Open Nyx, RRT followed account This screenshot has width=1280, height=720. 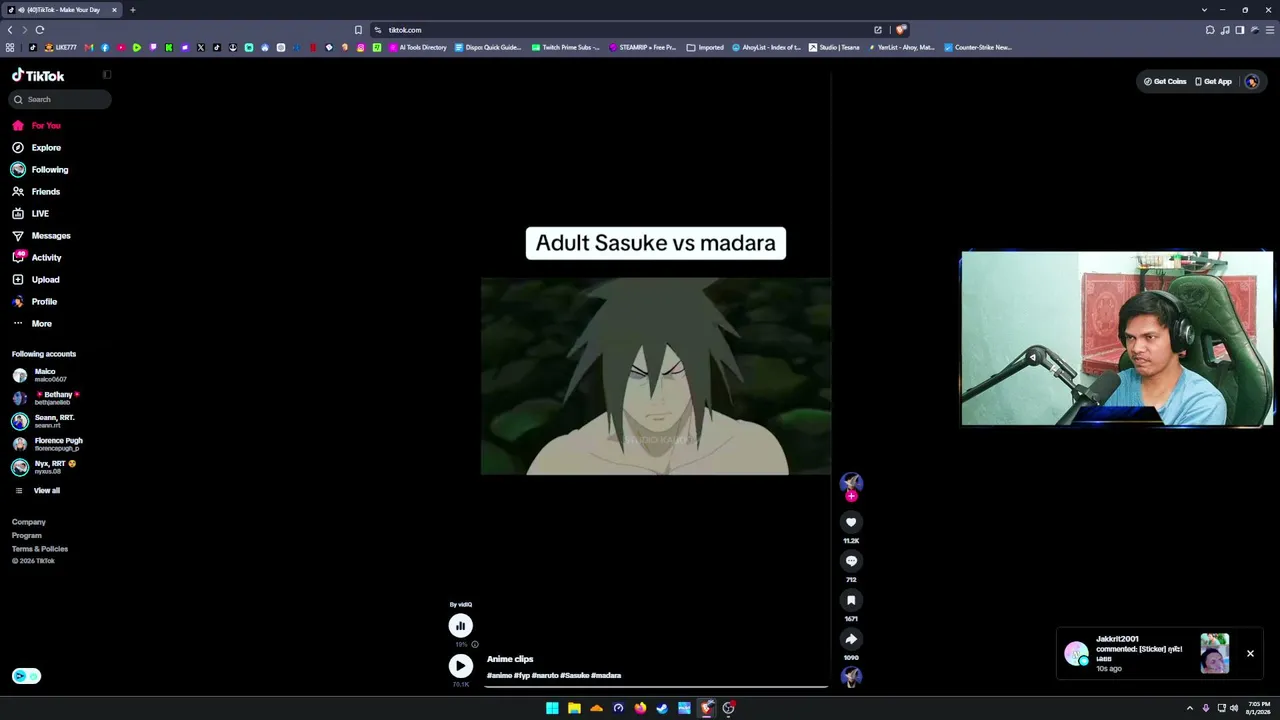click(x=44, y=467)
